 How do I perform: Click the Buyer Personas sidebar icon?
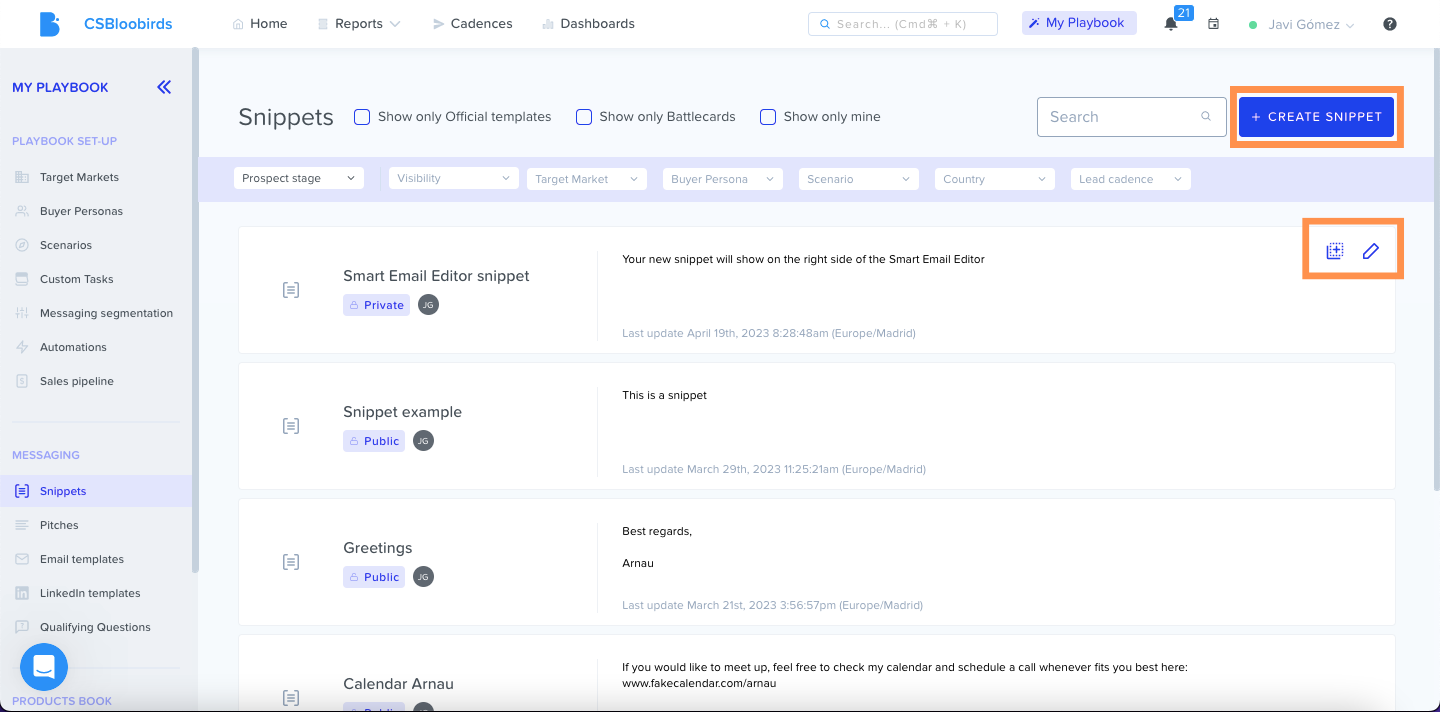22,211
